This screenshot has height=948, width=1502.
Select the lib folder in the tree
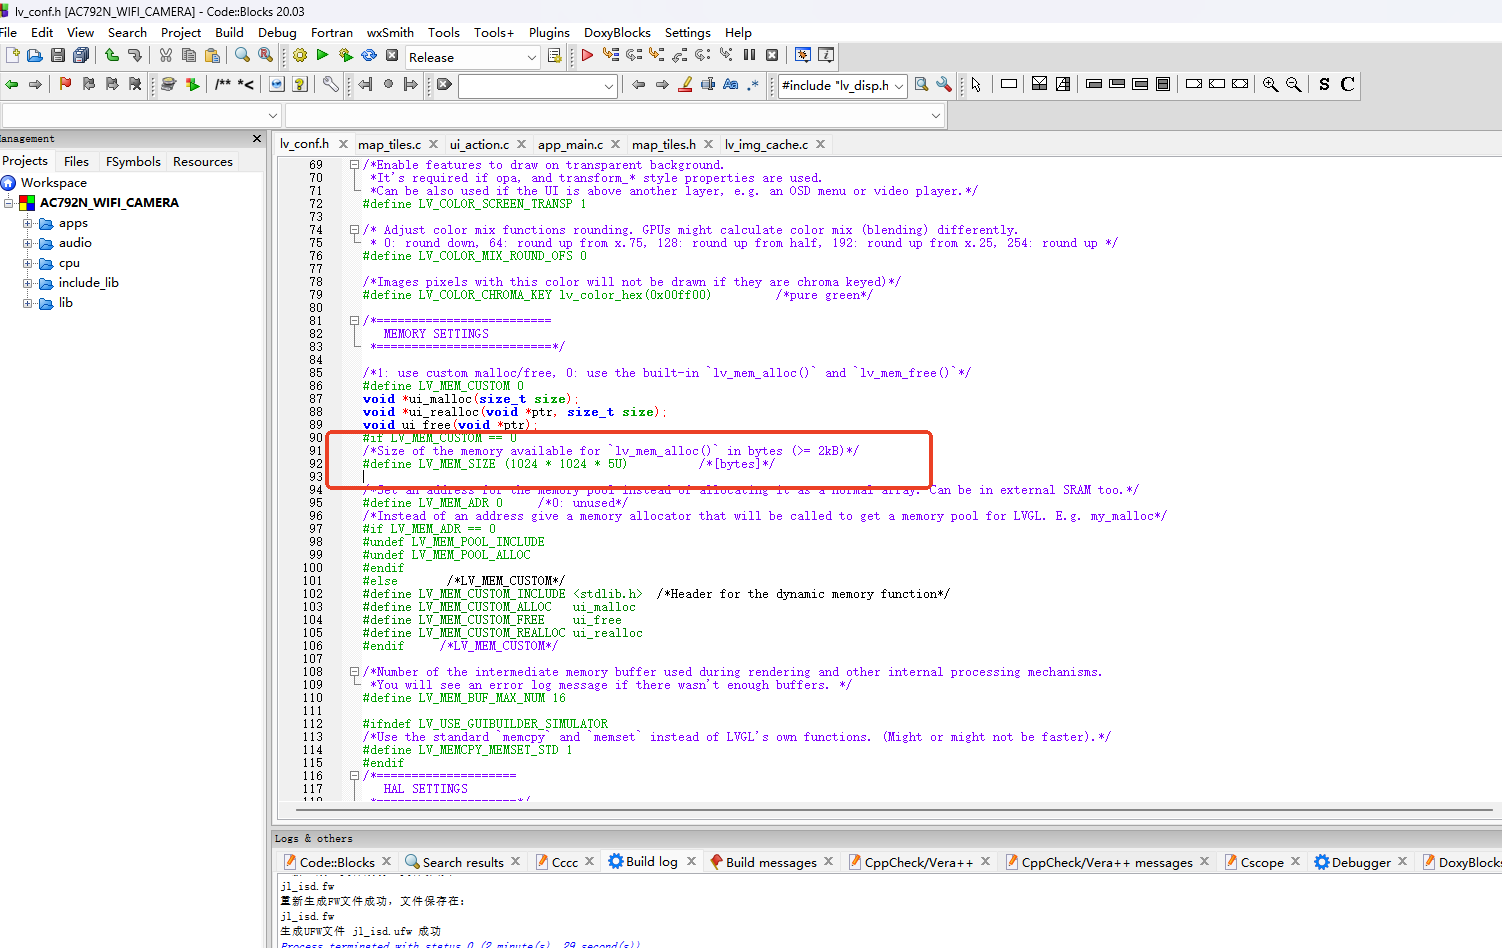pyautogui.click(x=65, y=303)
